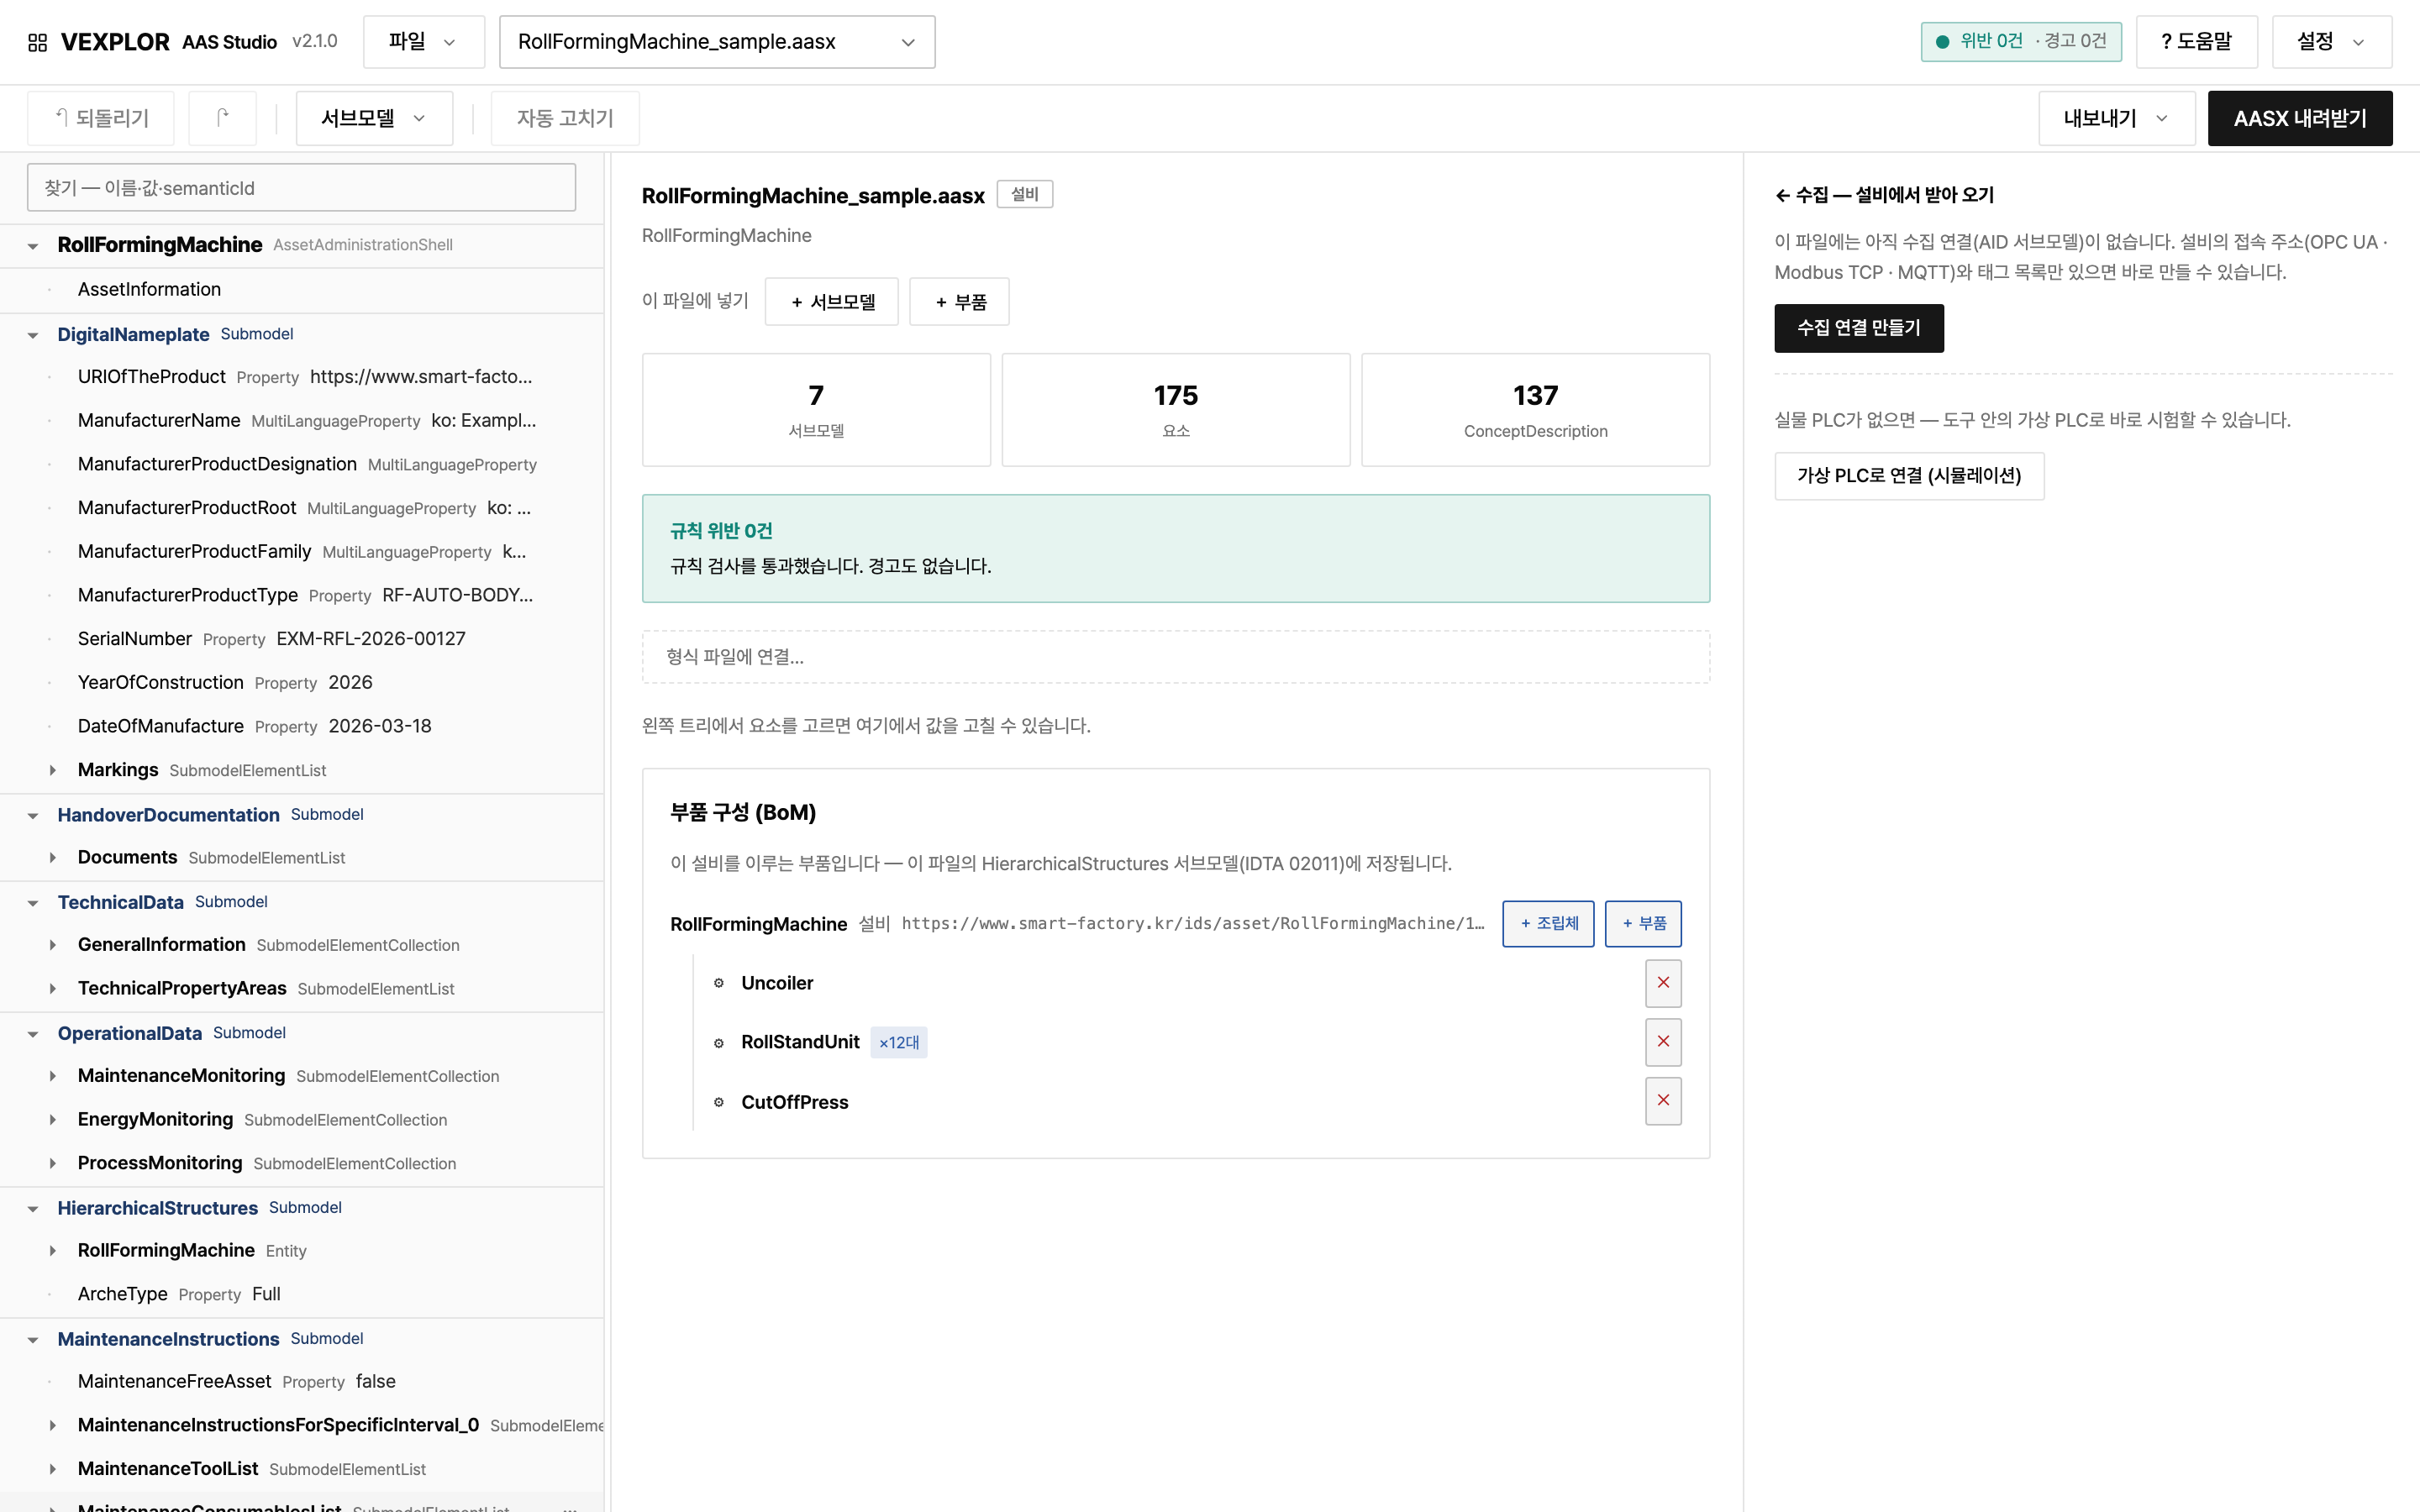Click the + 부품 button in the BoM row
This screenshot has height=1512, width=2420.
click(x=1643, y=924)
